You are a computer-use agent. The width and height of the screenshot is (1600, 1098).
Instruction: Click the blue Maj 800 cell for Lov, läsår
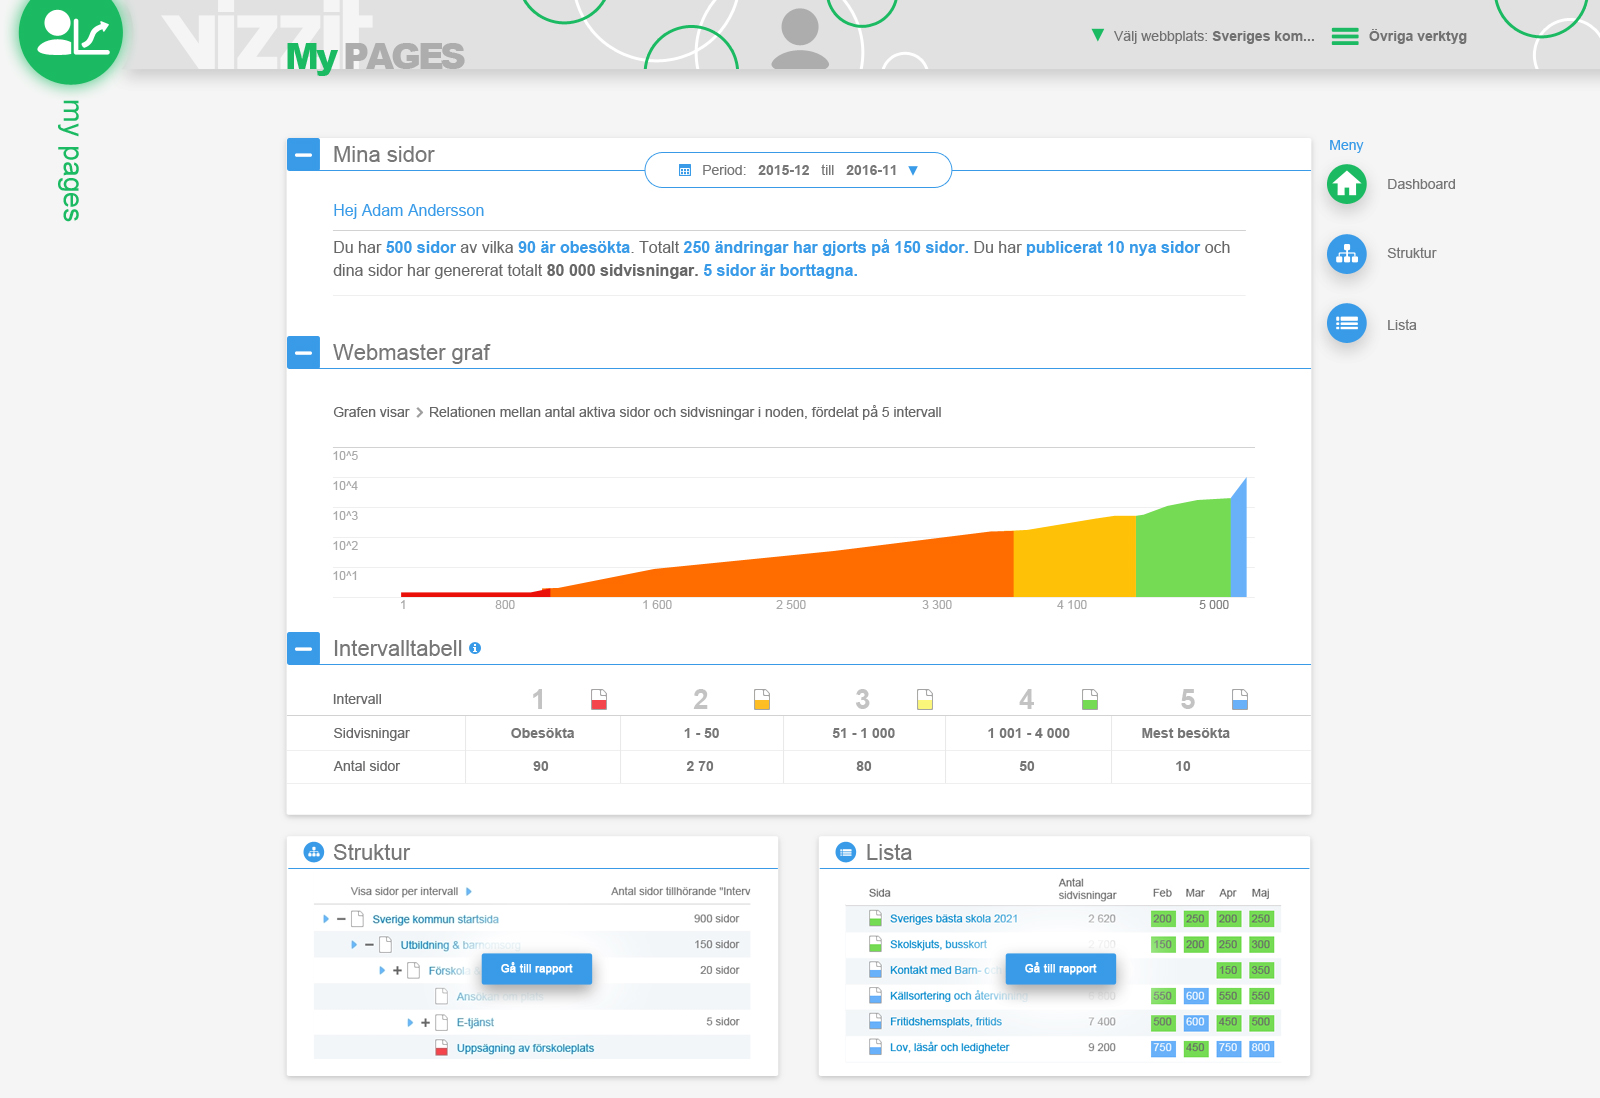point(1261,1048)
